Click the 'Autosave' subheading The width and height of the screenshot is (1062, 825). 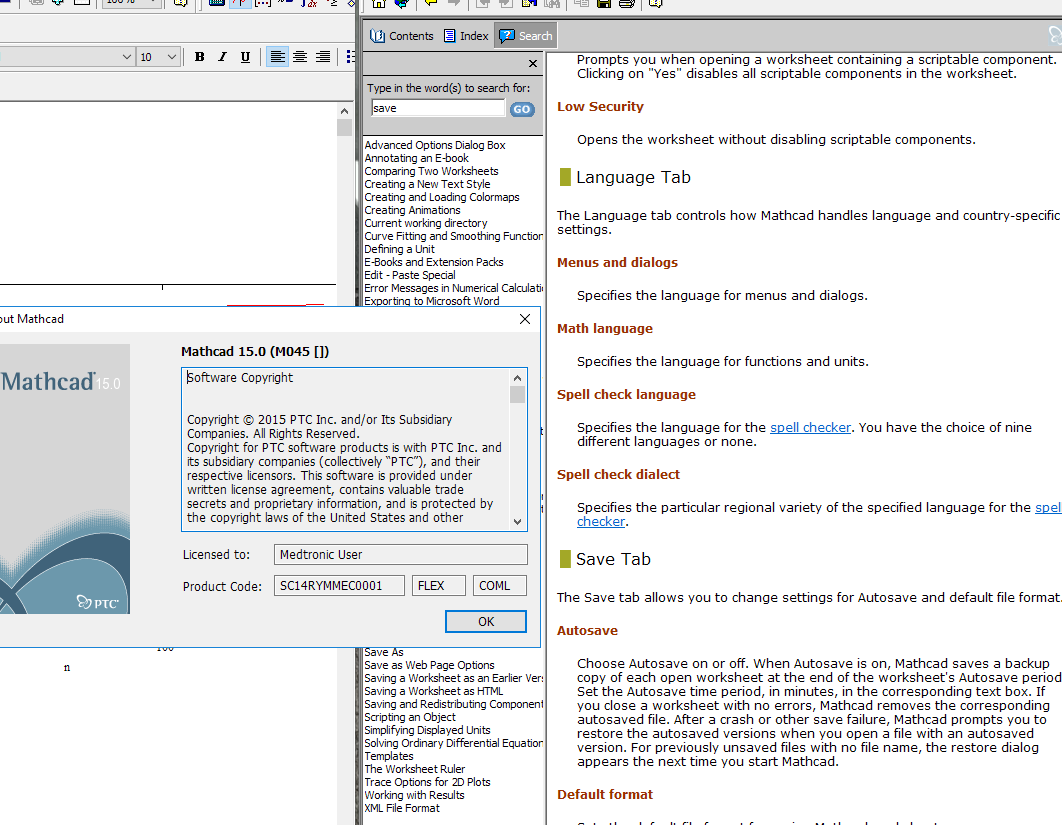(x=587, y=631)
